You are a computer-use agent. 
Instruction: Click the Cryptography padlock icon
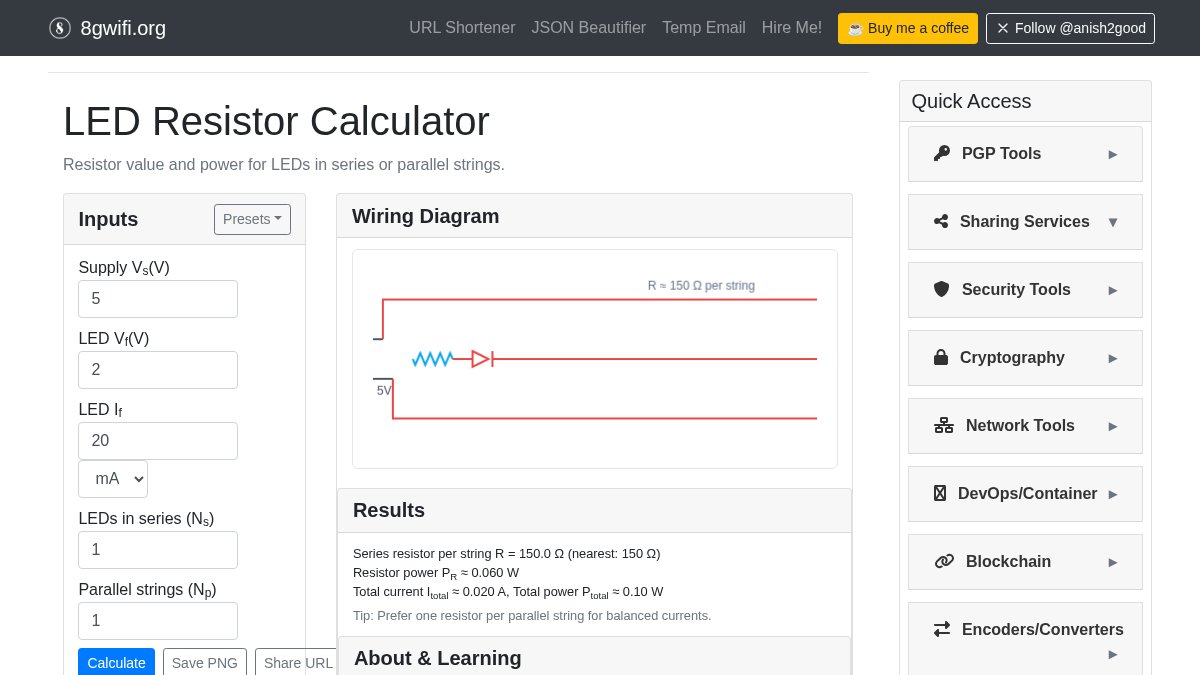pos(941,357)
